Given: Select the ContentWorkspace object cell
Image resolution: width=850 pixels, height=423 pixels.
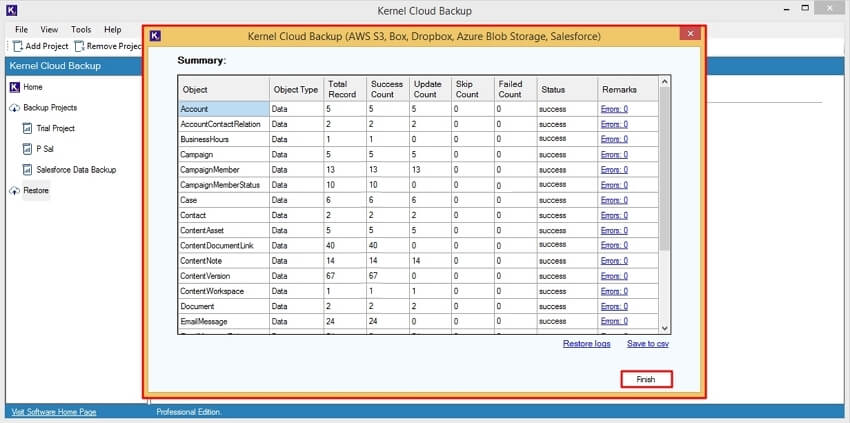Looking at the screenshot, I should 224,291.
